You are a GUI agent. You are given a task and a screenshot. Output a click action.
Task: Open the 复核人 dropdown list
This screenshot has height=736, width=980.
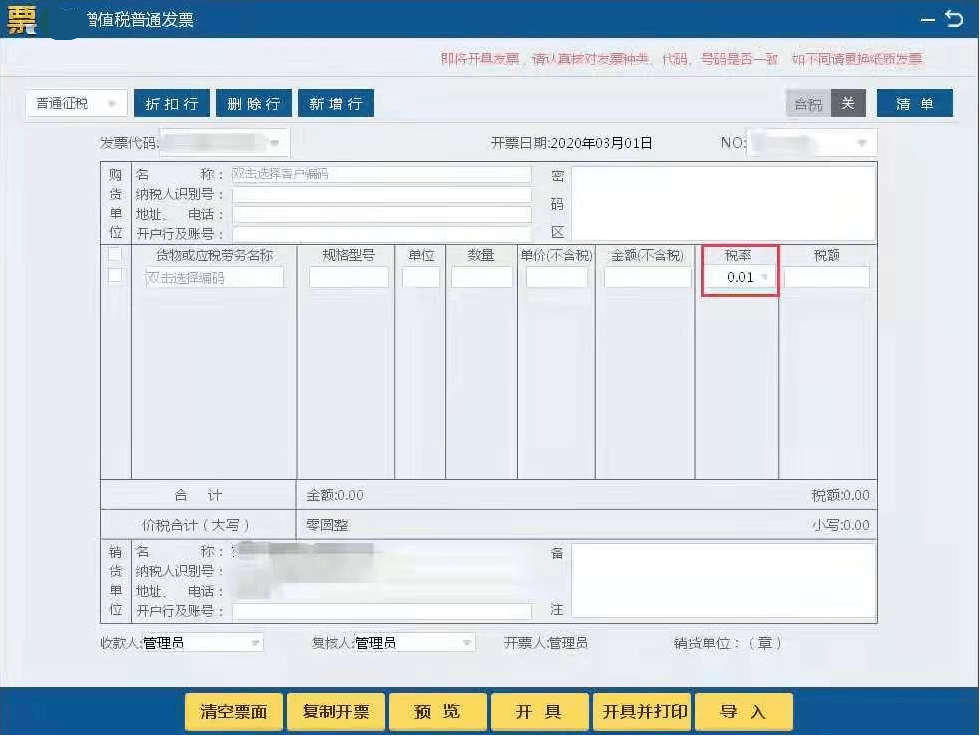[x=466, y=643]
